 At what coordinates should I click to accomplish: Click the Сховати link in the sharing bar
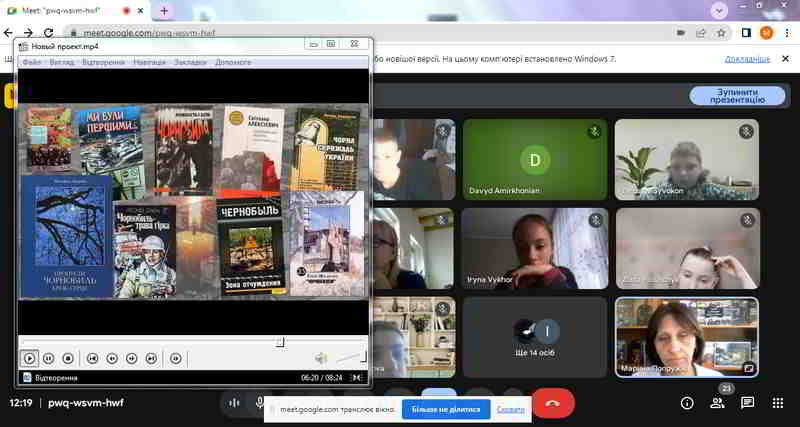(510, 410)
